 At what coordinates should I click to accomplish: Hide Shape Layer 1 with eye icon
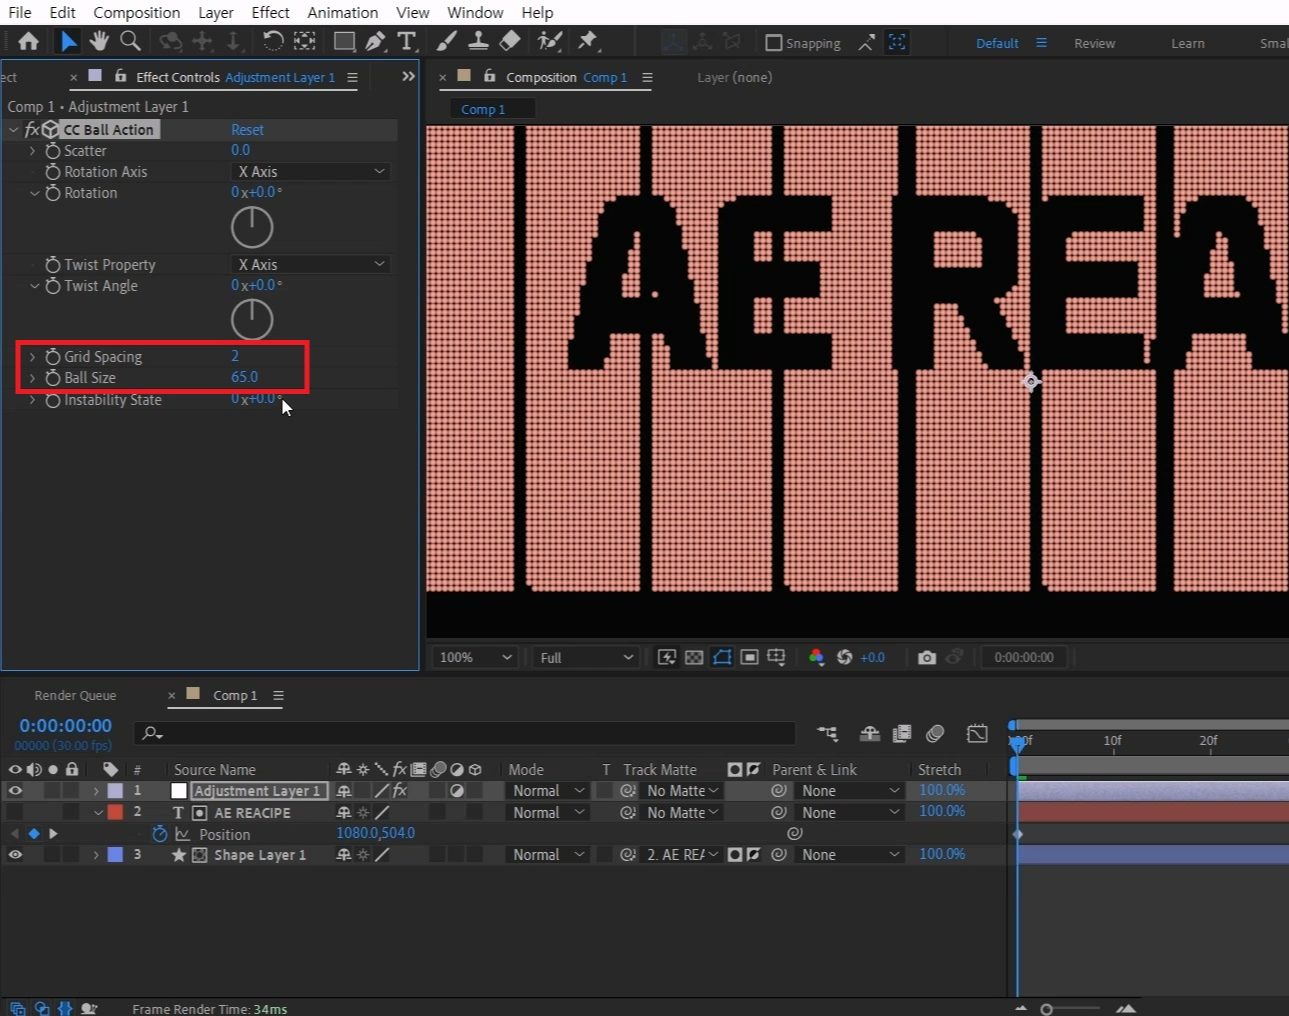(x=15, y=854)
